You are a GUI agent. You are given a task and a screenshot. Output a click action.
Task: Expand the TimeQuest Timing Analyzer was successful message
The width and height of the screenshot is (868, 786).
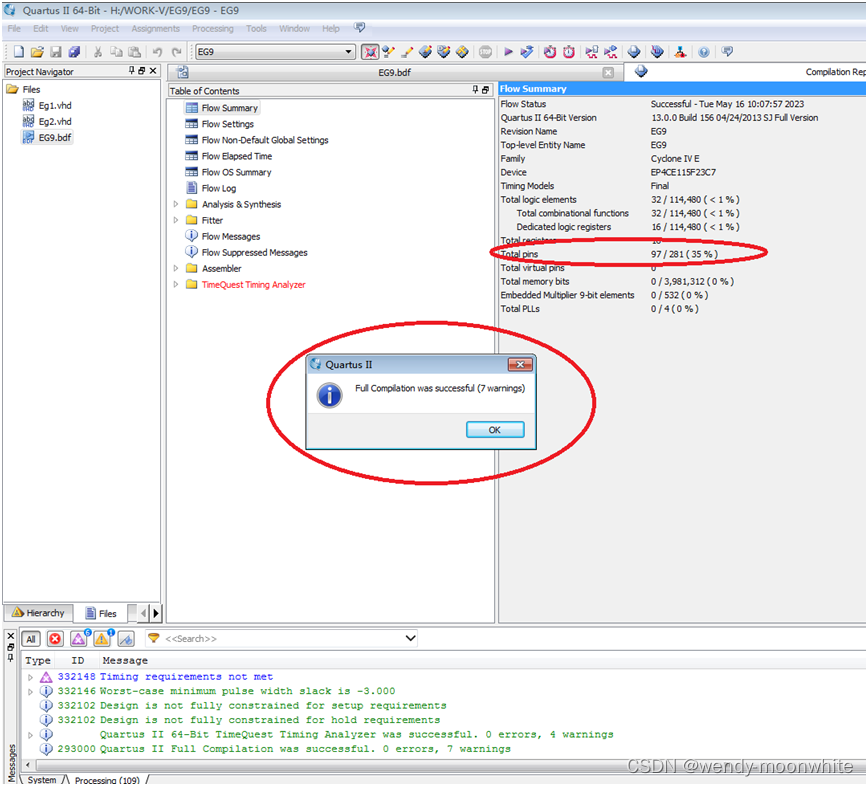pyautogui.click(x=30, y=735)
